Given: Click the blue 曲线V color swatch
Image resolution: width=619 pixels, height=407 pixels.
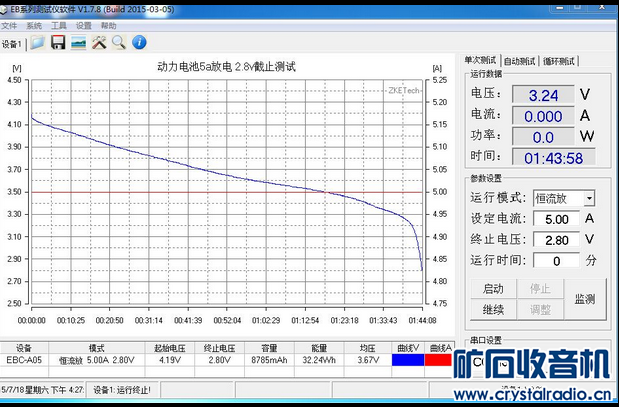Looking at the screenshot, I should 408,360.
